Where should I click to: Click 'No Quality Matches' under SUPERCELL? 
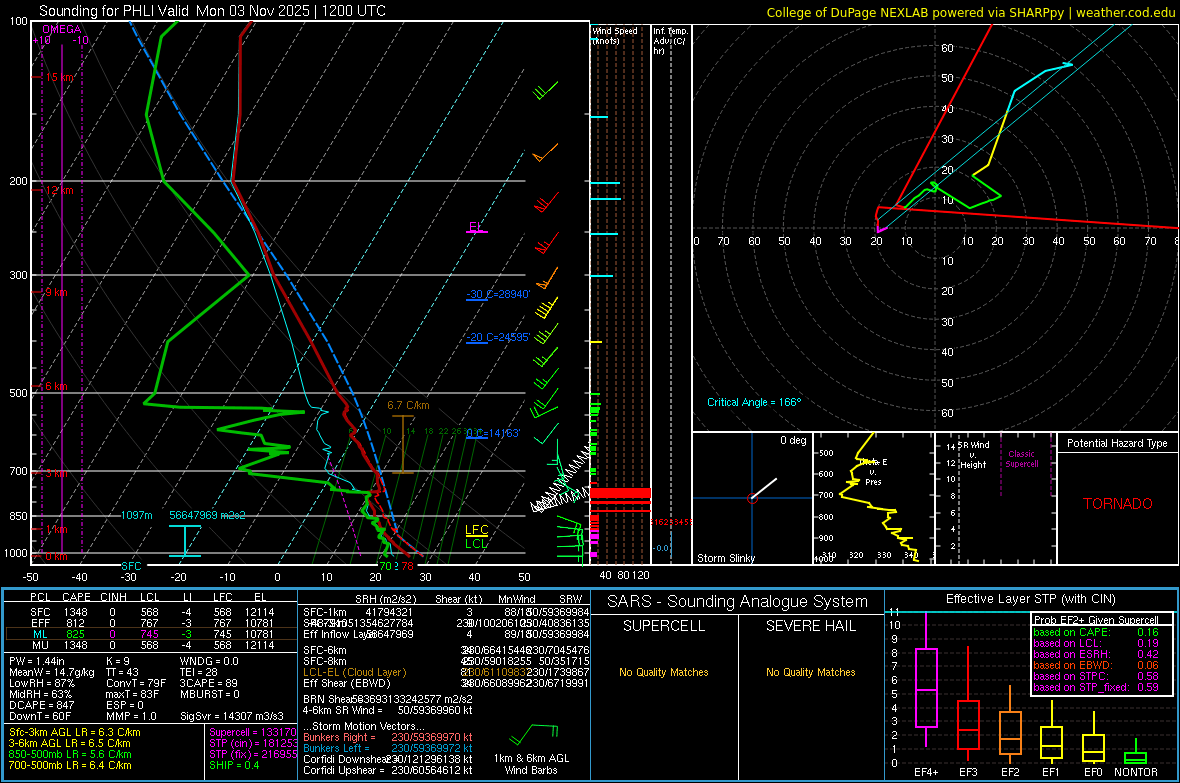[664, 672]
